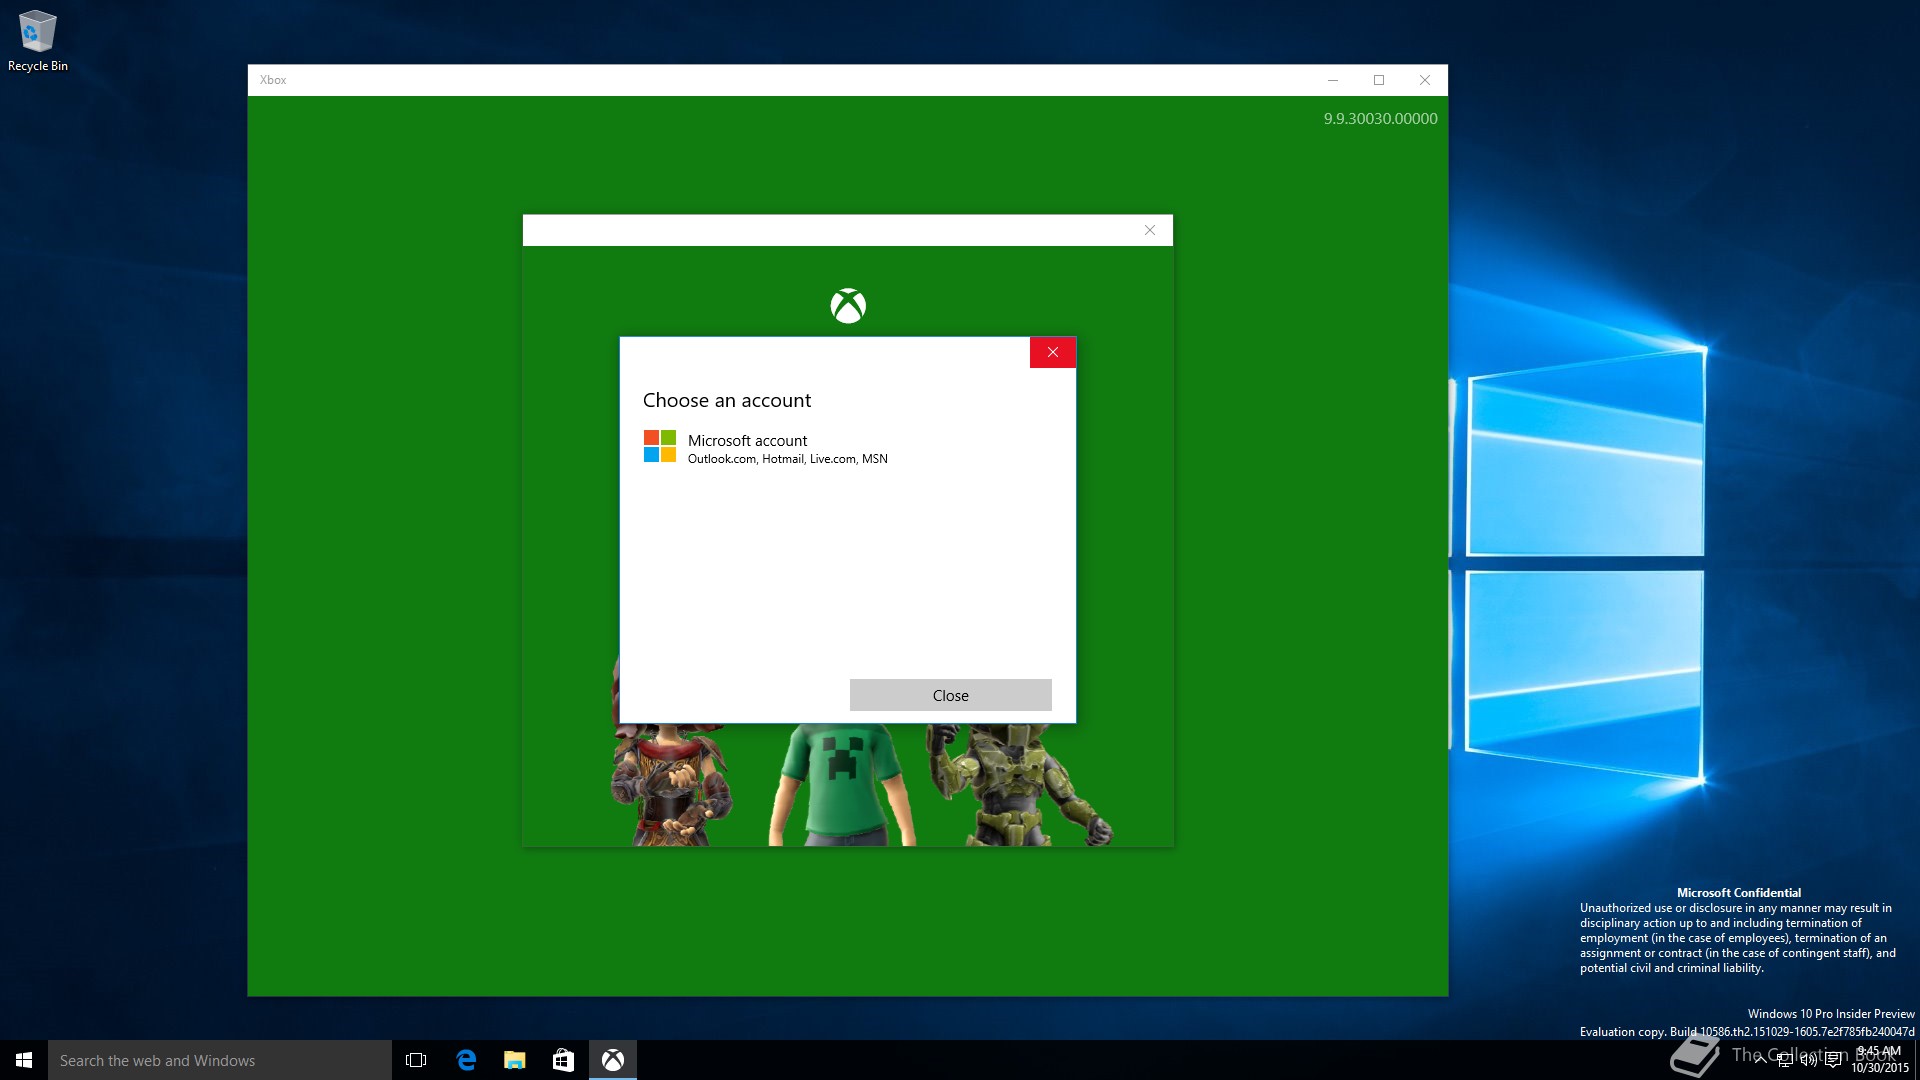Launch Microsoft Edge from taskbar
The width and height of the screenshot is (1920, 1080).
tap(466, 1060)
